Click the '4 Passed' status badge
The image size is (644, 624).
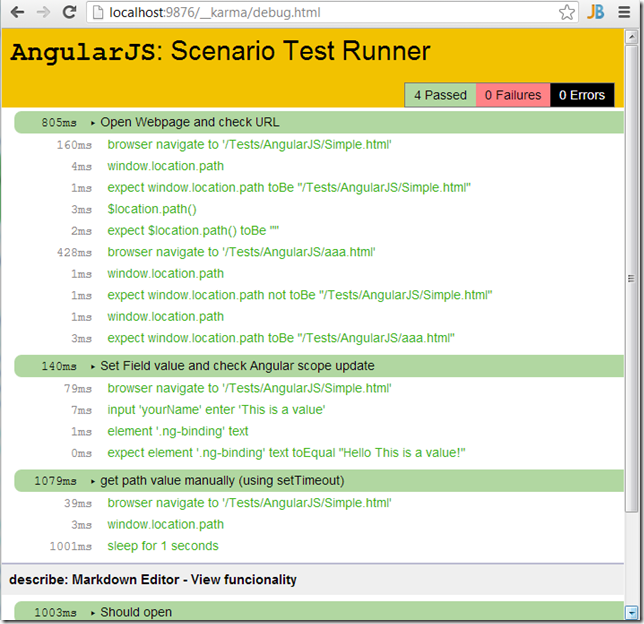(x=440, y=95)
